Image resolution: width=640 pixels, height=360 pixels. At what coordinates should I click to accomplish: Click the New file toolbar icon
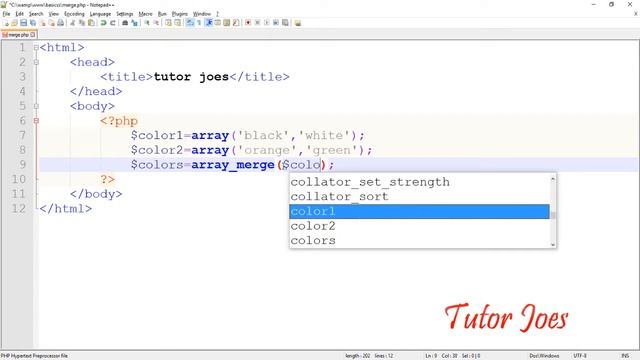5,23
